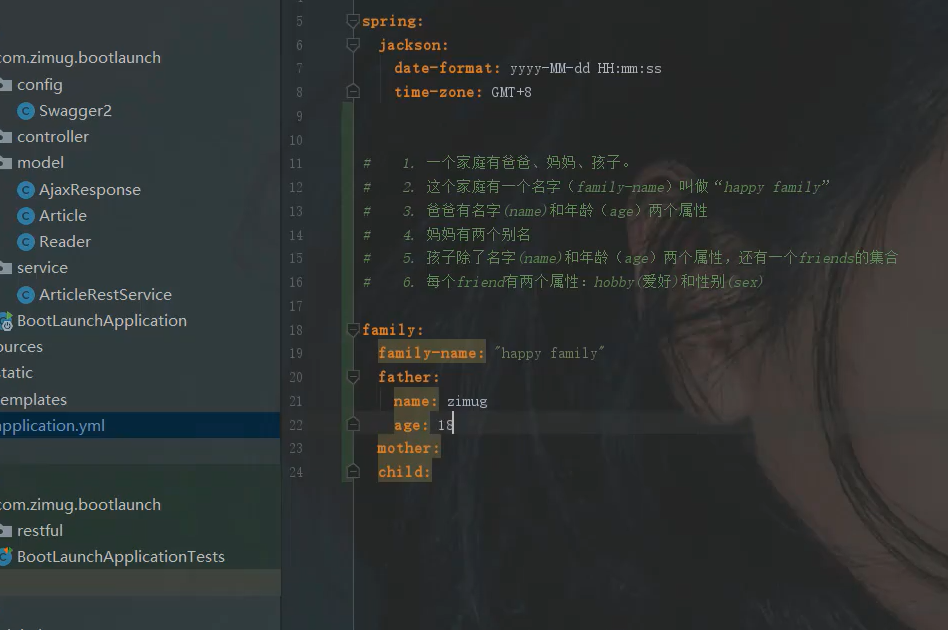Screen dimensions: 948x630
Task: Click the config folder icon
Action: [5, 85]
